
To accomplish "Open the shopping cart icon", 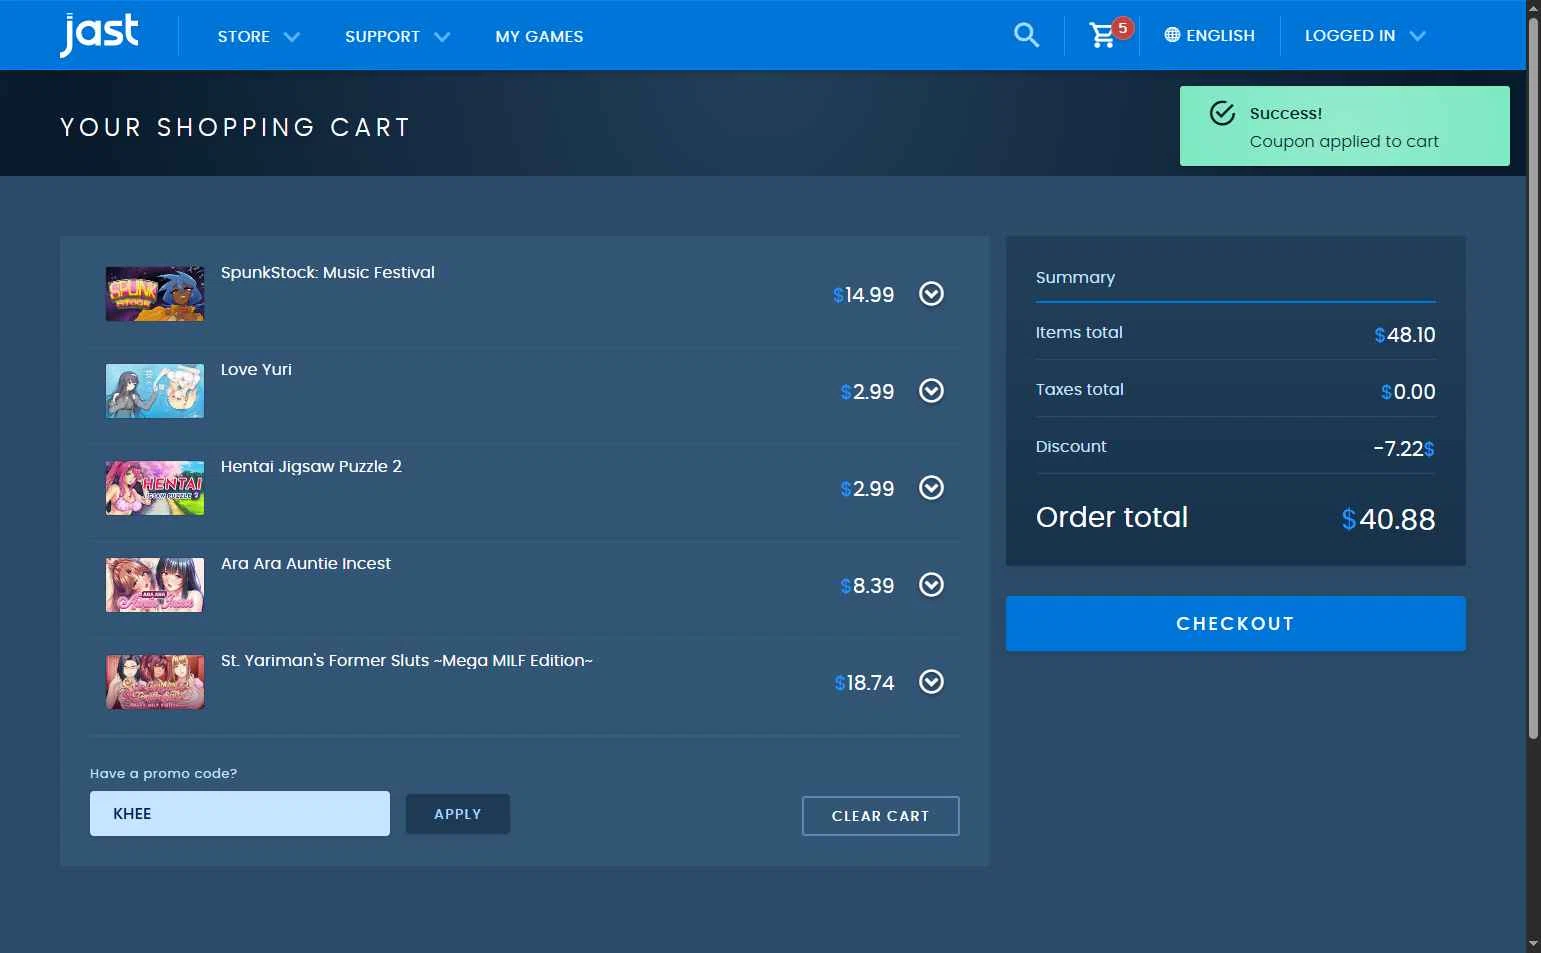I will 1103,35.
